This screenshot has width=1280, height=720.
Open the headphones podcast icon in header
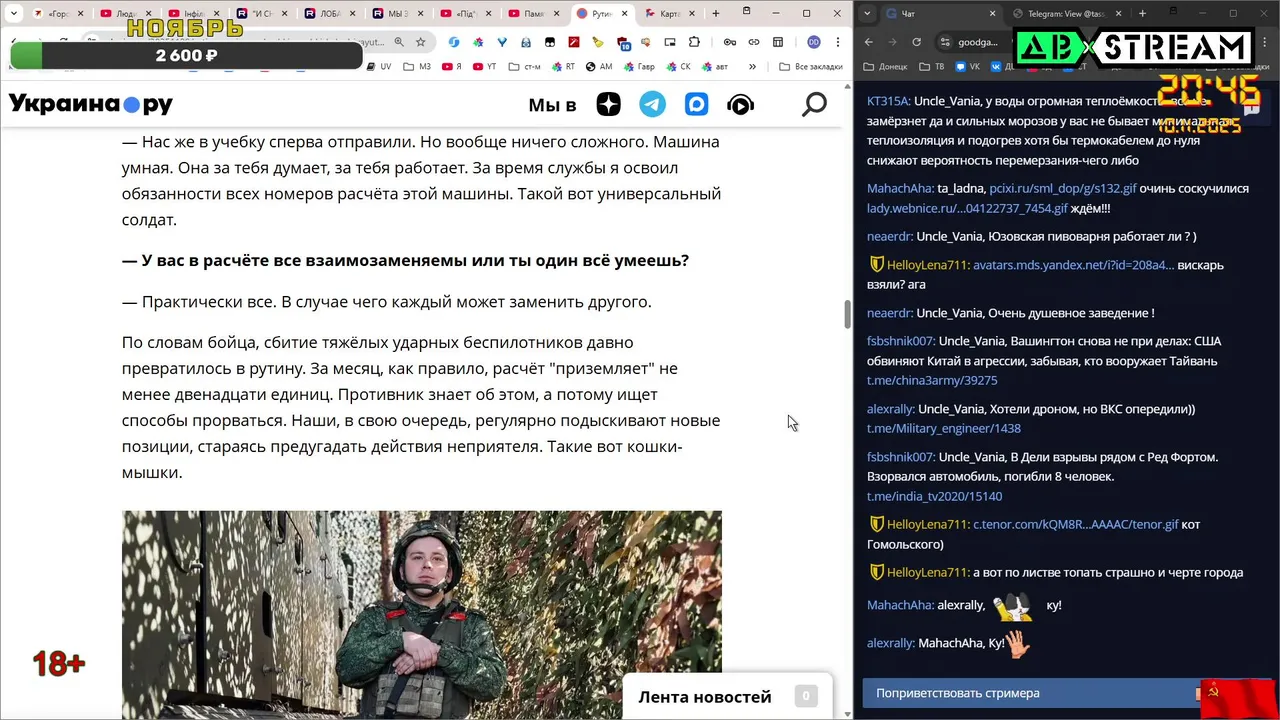click(741, 104)
